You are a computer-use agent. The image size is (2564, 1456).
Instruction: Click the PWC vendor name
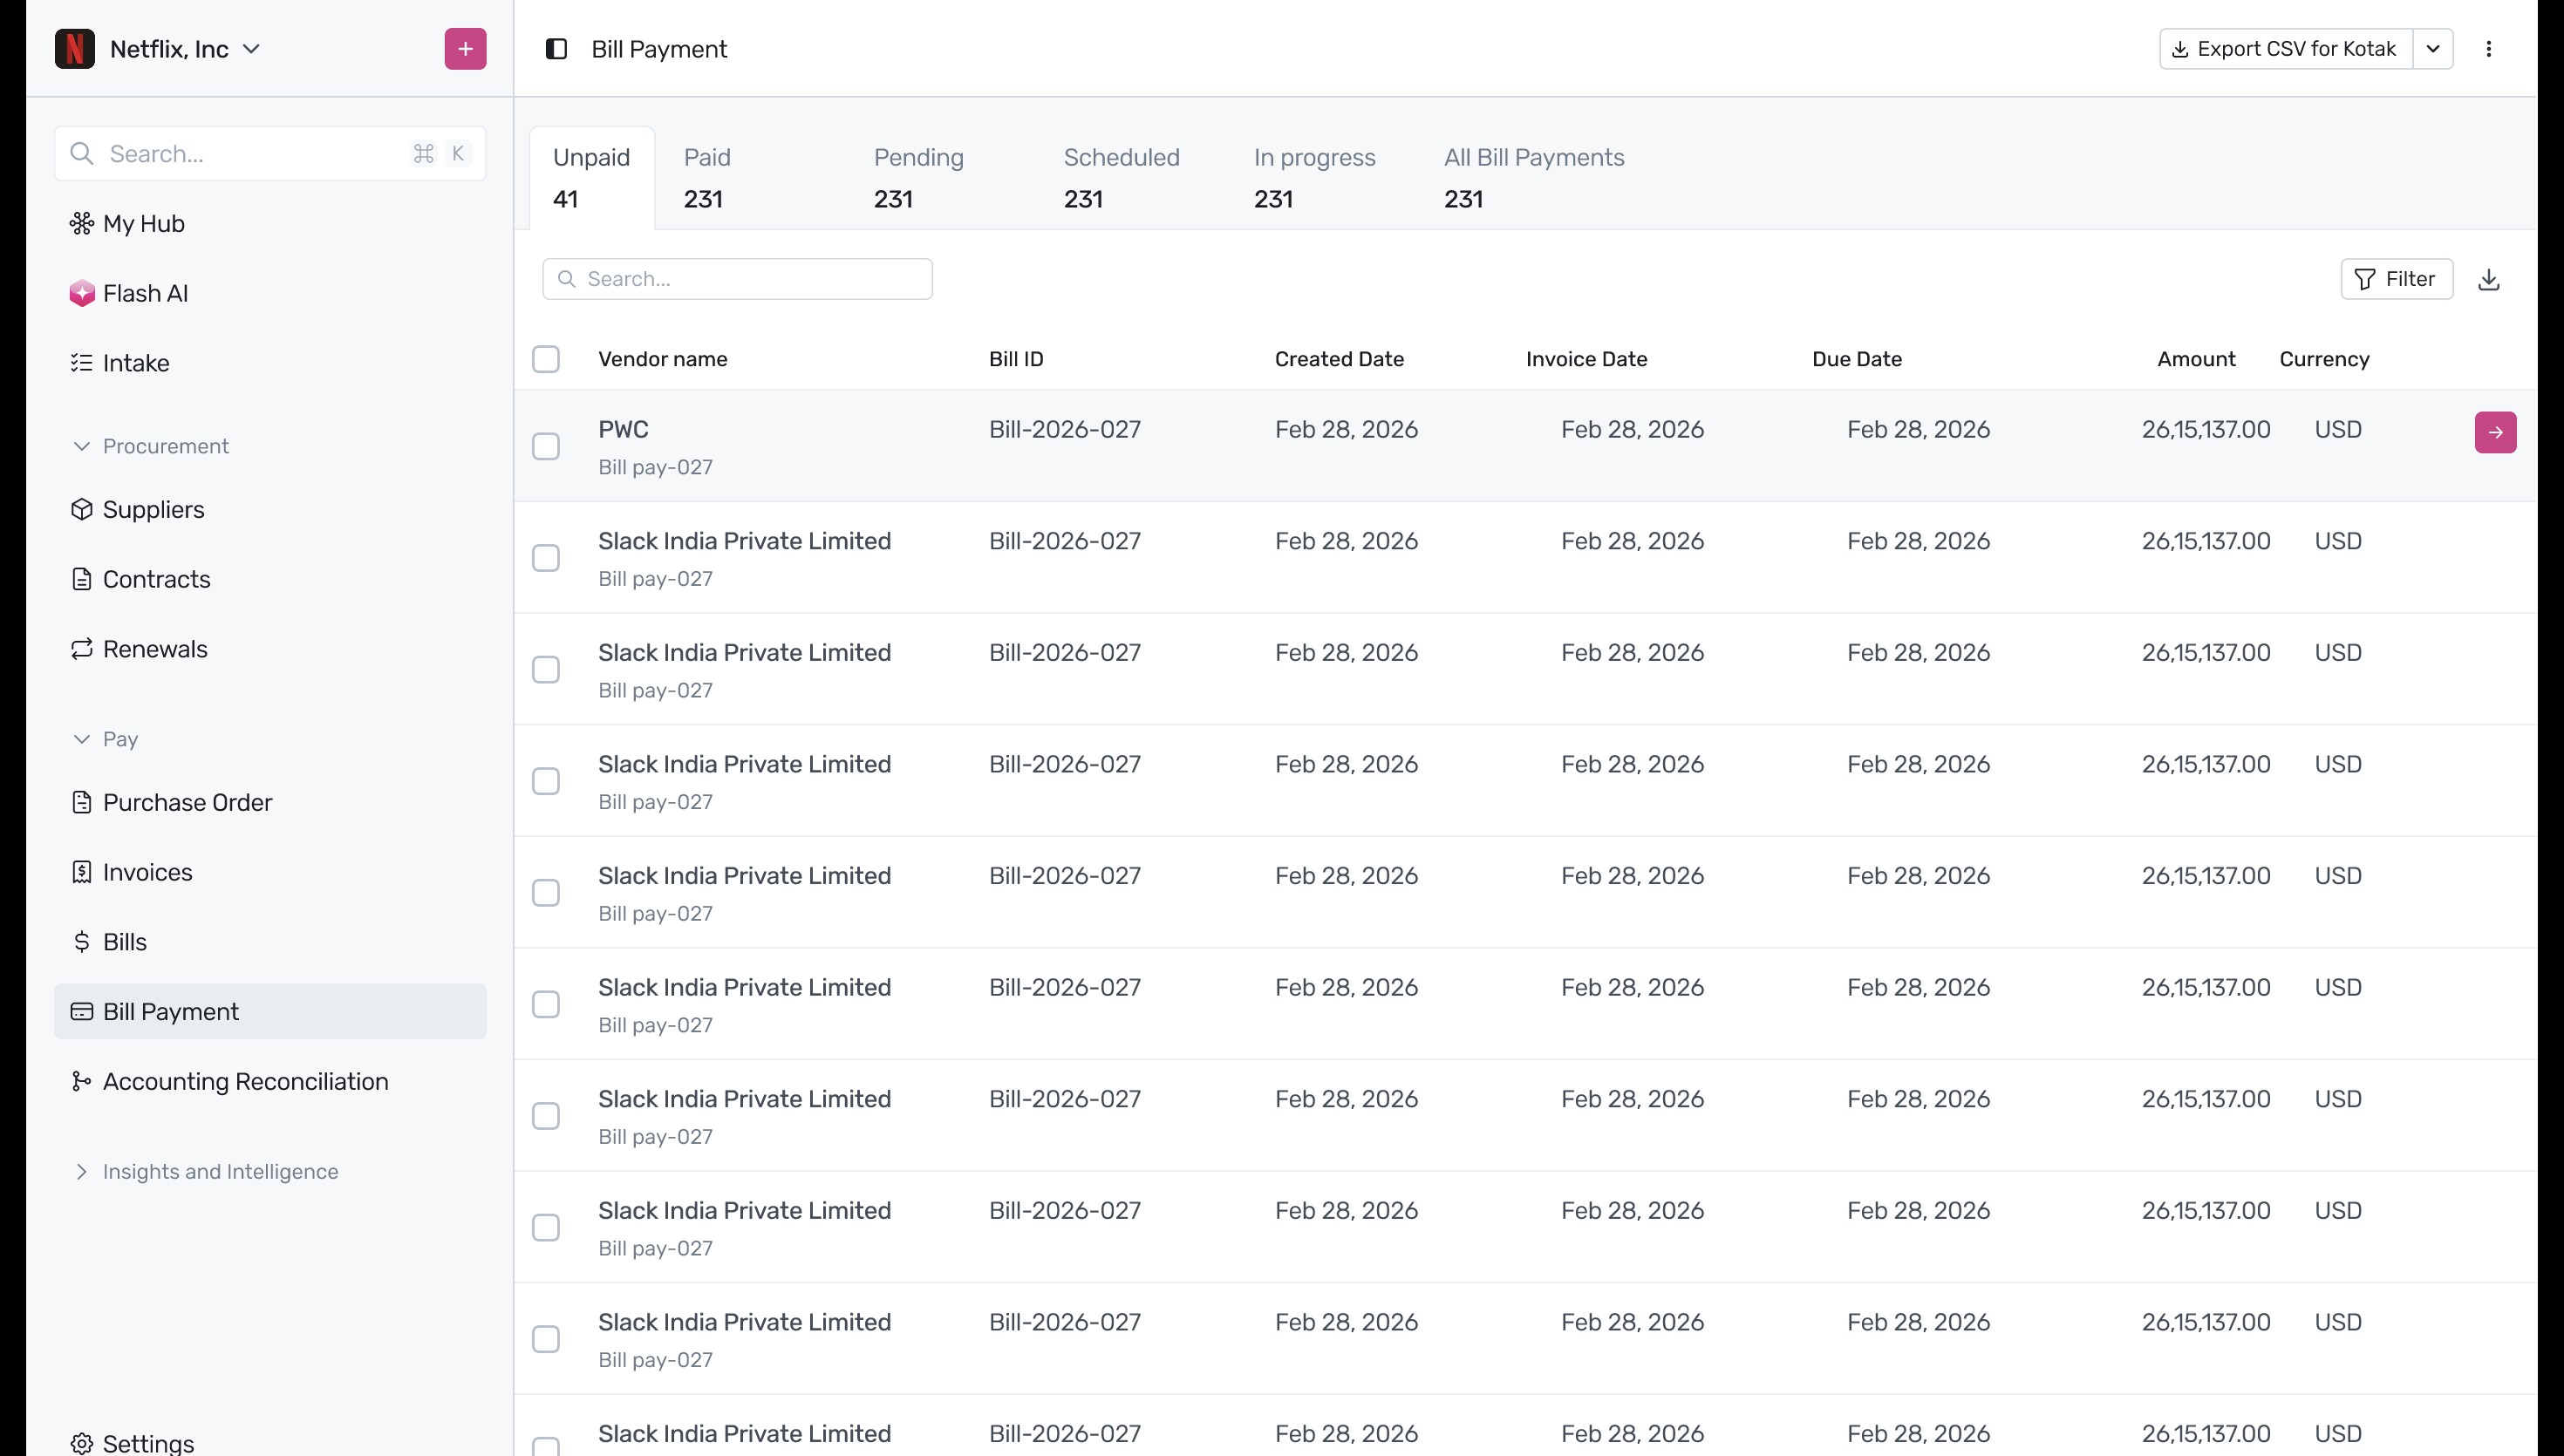(x=623, y=430)
